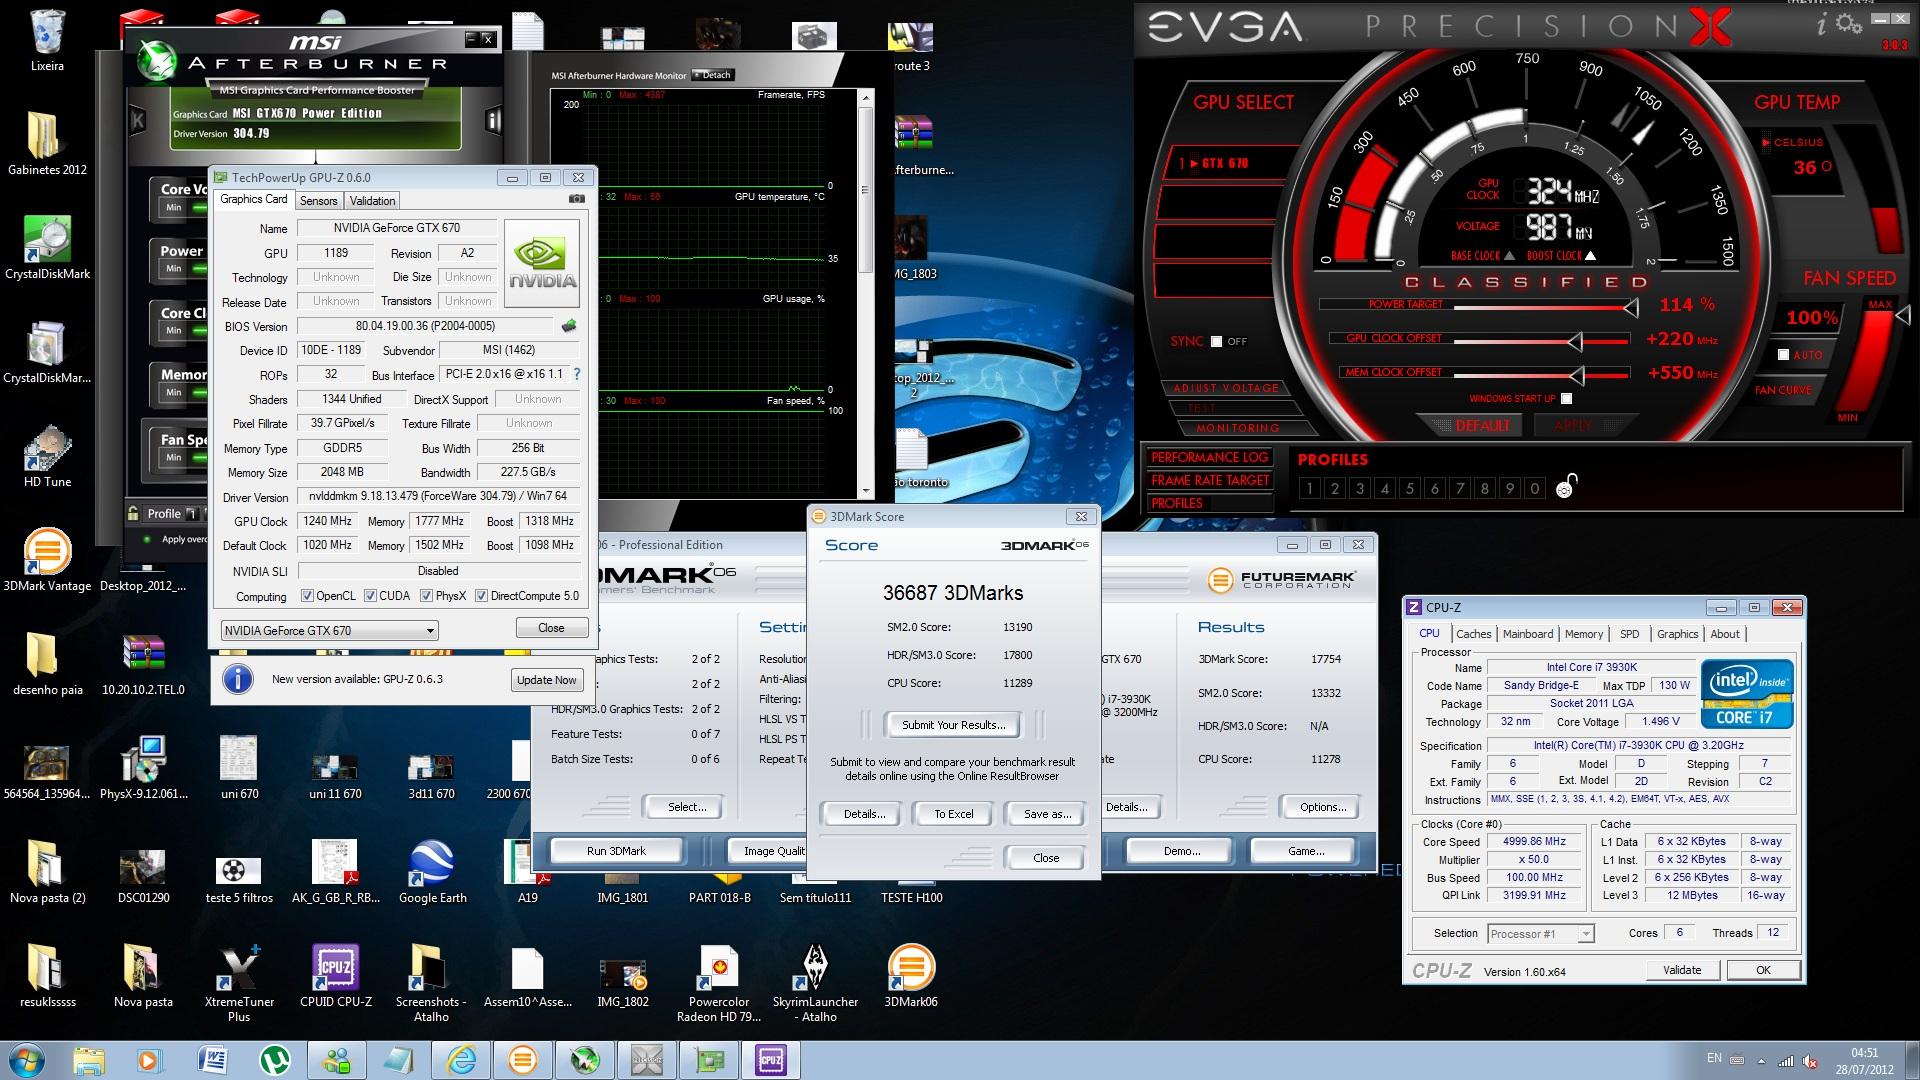
Task: Switch to the Validation tab in GPU-Z
Action: [x=372, y=201]
